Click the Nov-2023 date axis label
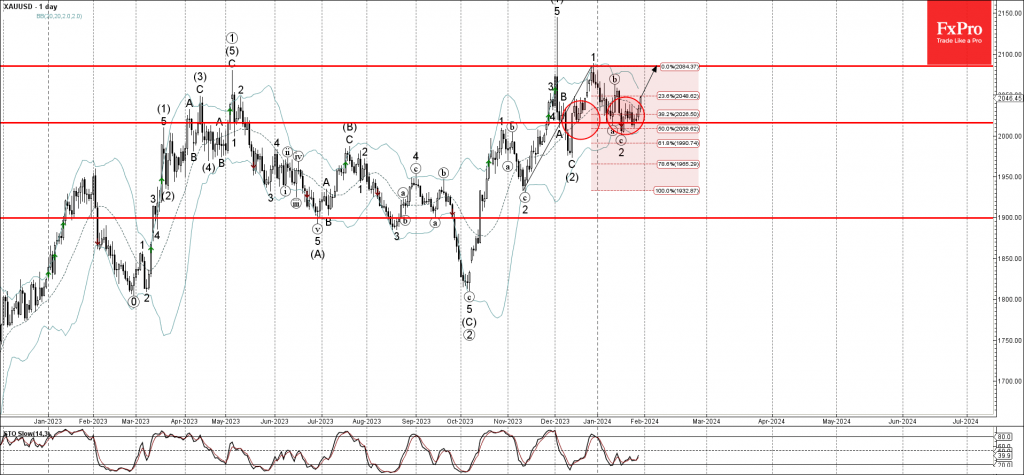1024x475 pixels. click(507, 421)
